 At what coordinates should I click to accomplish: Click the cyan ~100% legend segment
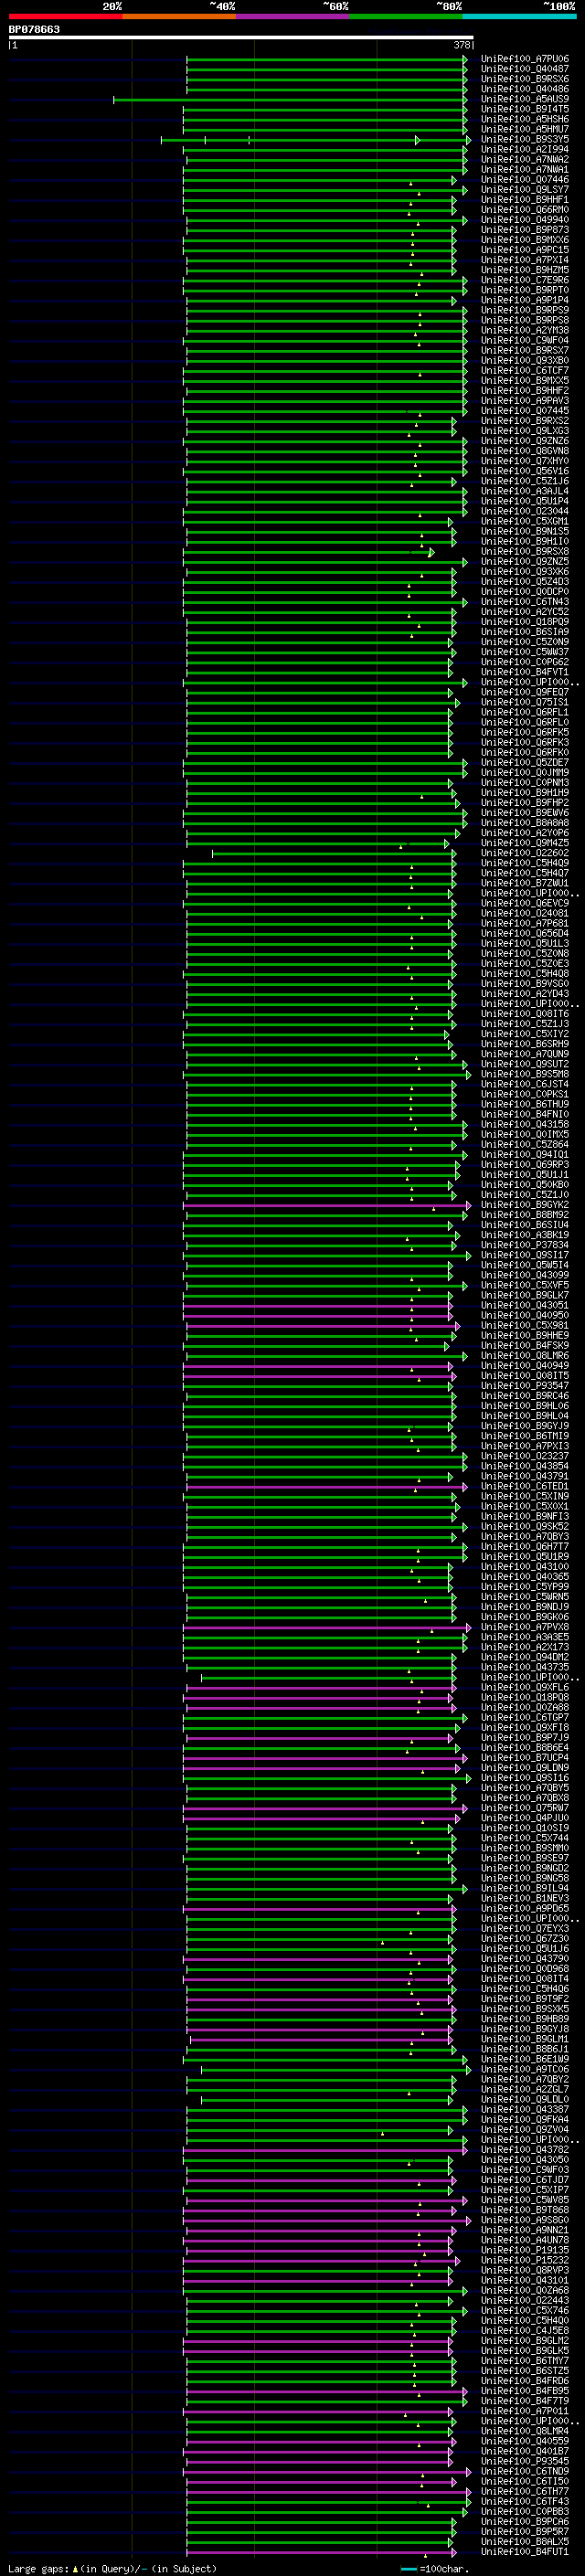[520, 16]
